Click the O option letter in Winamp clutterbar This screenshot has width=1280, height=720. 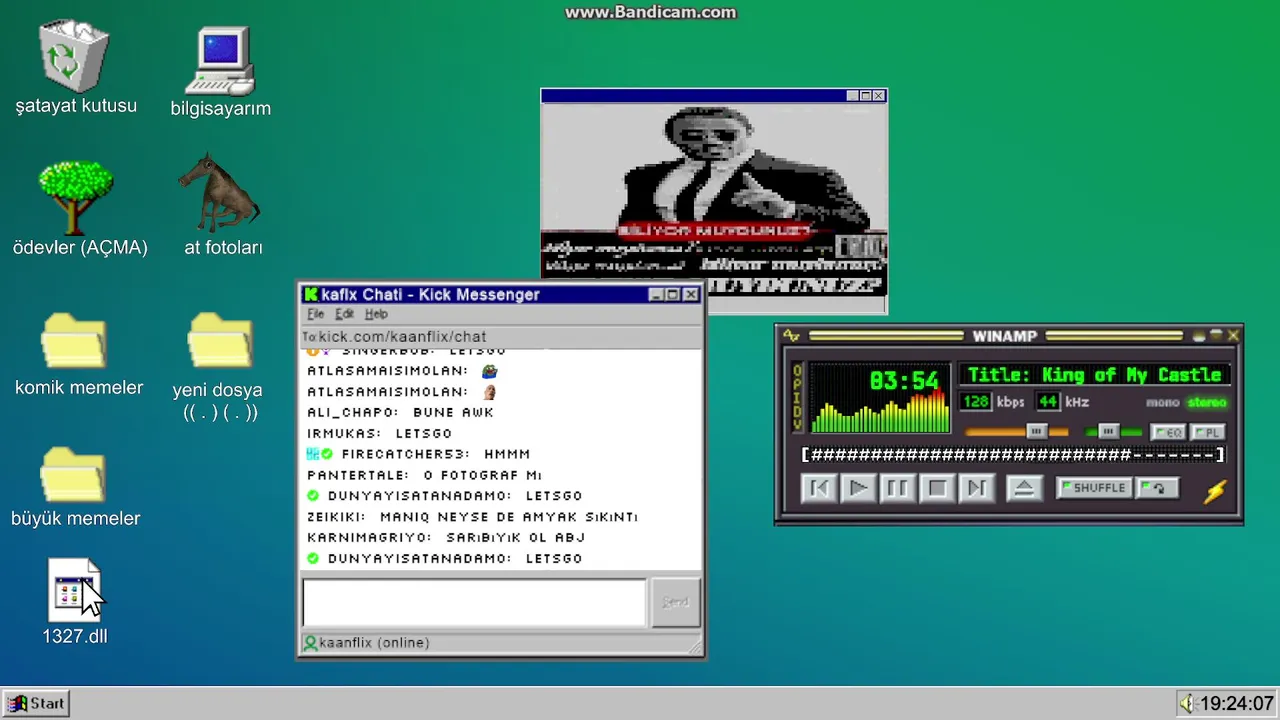pos(797,371)
